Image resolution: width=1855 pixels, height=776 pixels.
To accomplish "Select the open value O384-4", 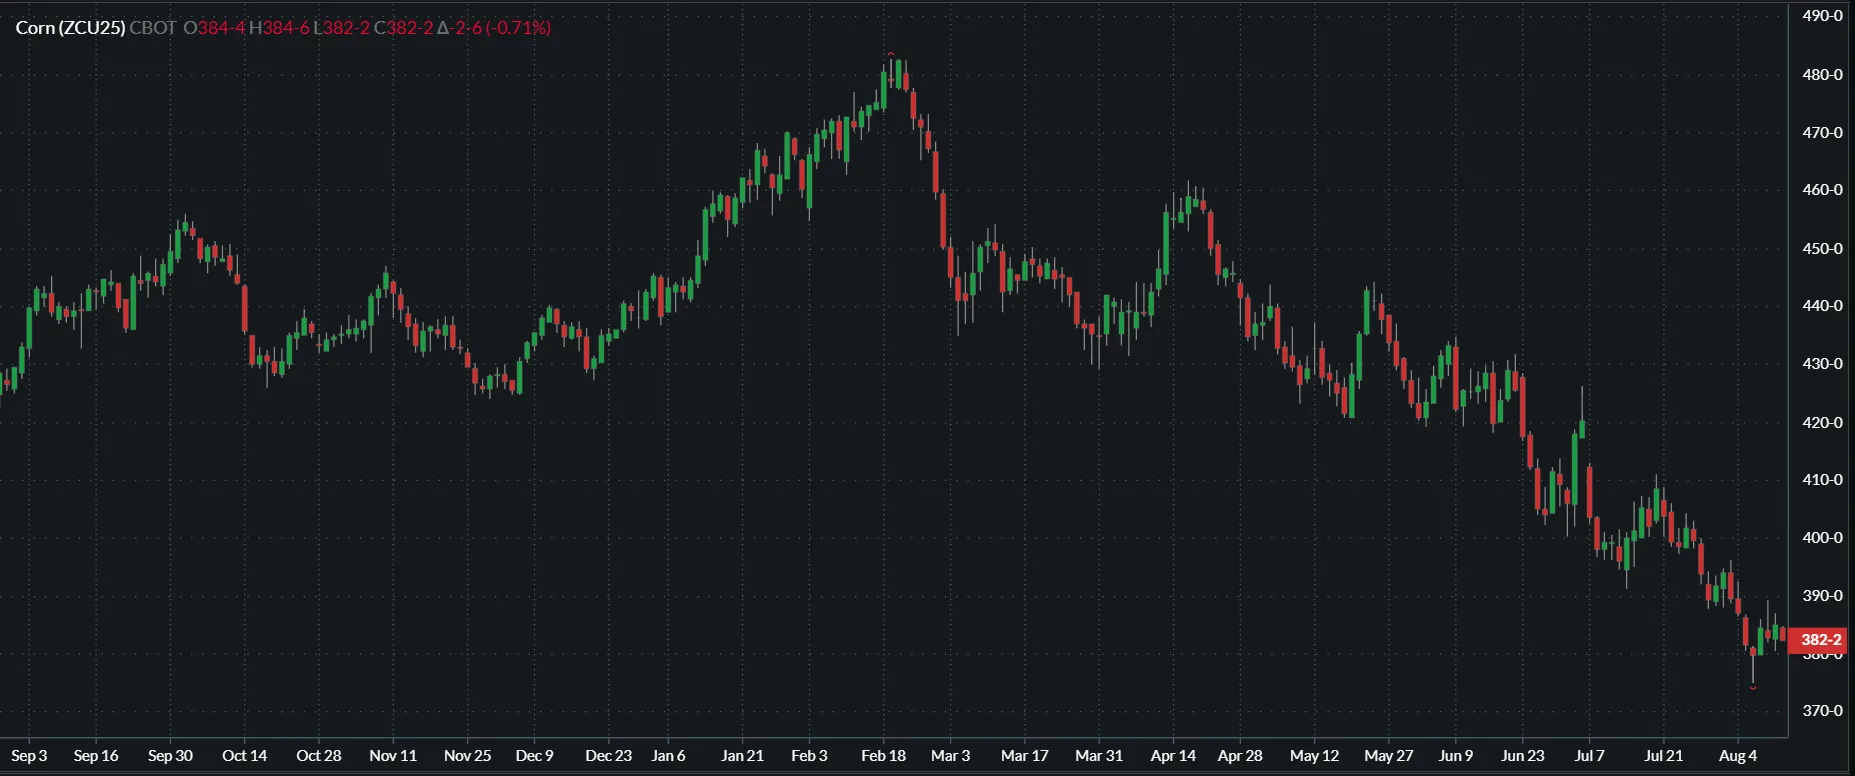I will (x=214, y=28).
